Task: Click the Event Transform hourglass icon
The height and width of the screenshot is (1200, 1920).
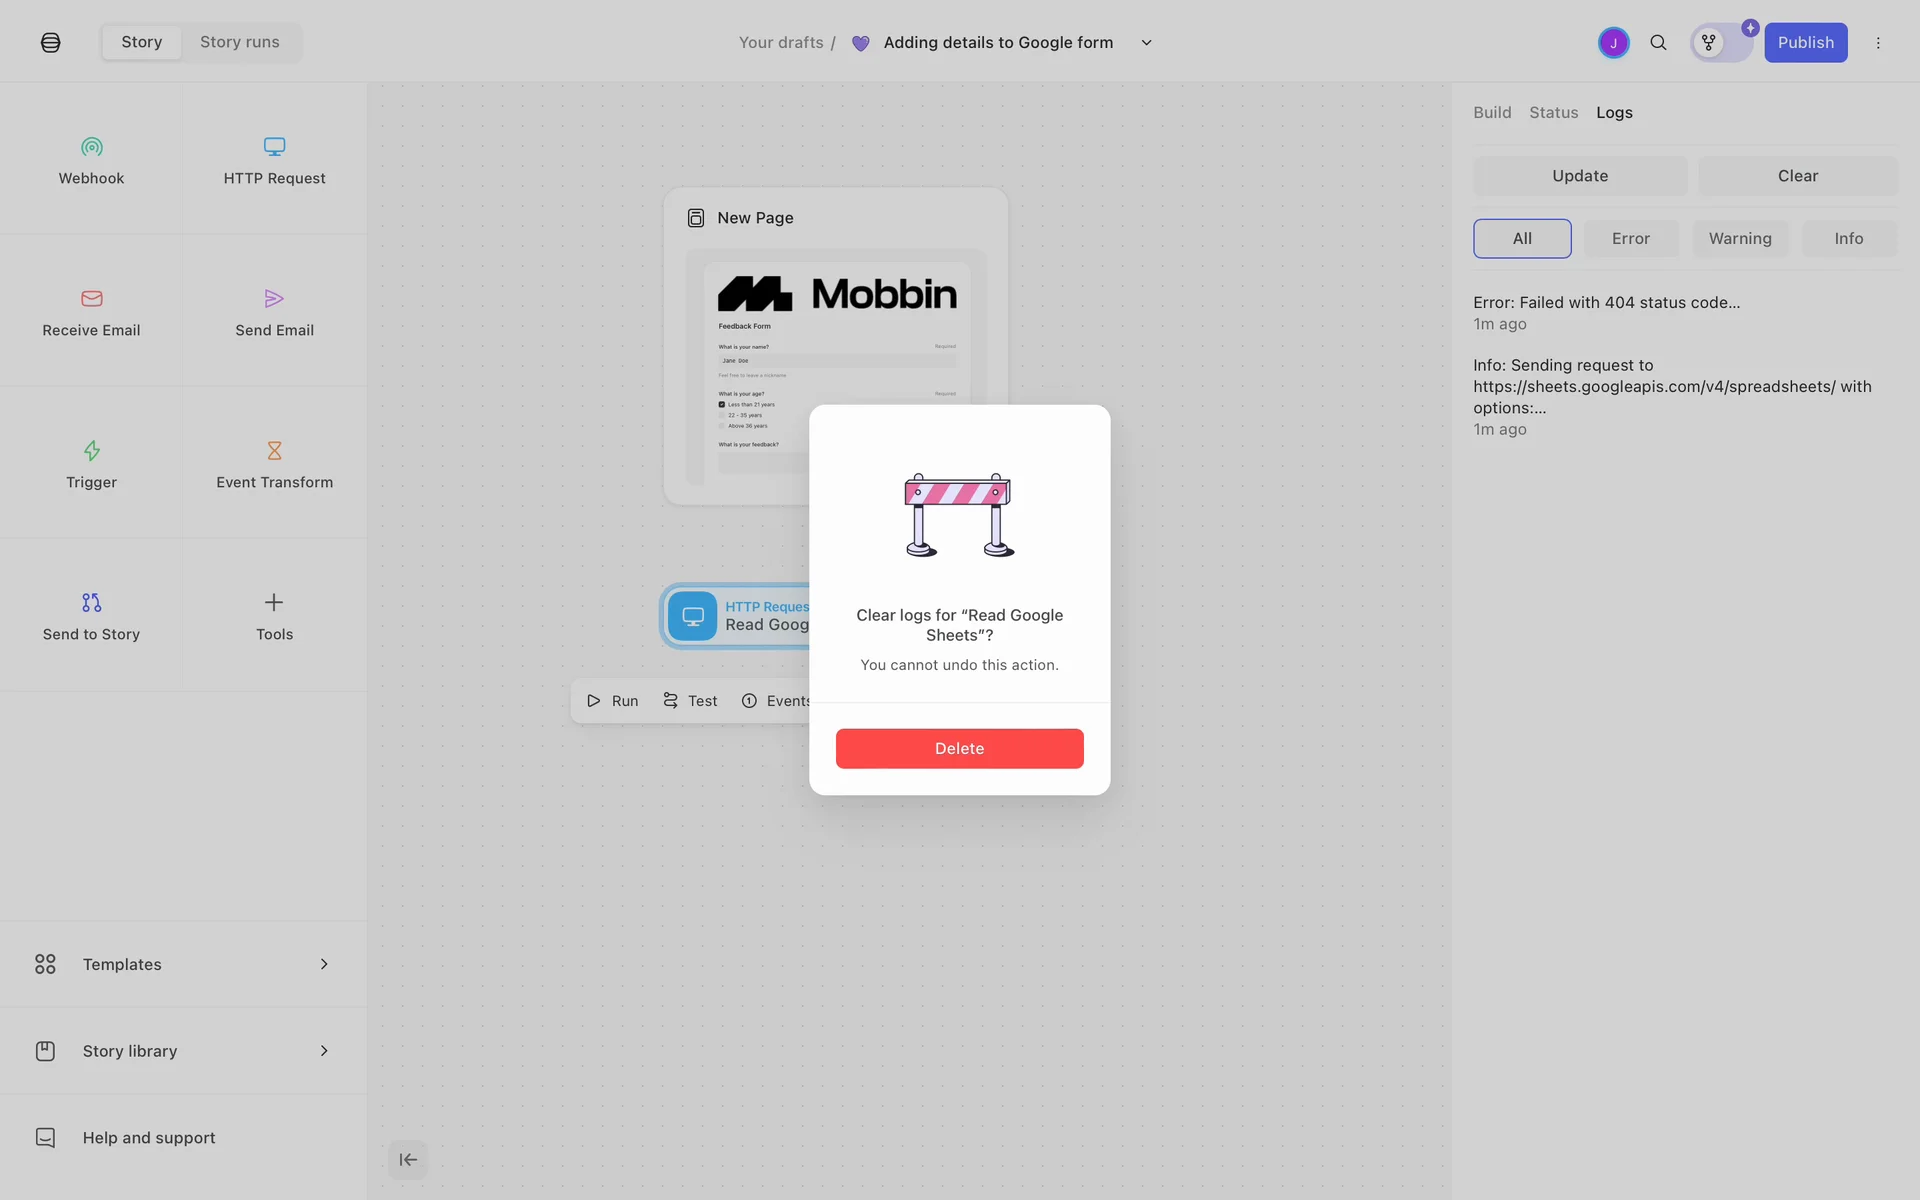Action: (274, 451)
